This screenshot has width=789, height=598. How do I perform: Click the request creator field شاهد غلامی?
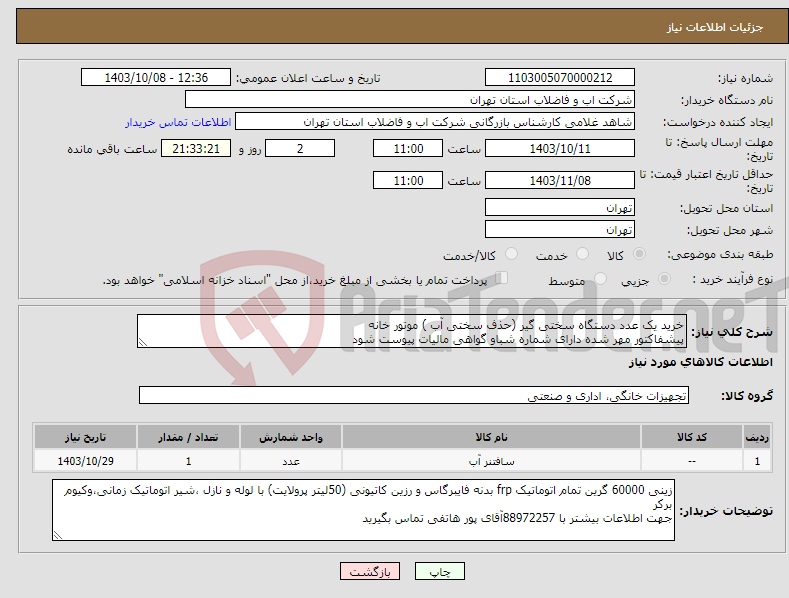[x=435, y=122]
